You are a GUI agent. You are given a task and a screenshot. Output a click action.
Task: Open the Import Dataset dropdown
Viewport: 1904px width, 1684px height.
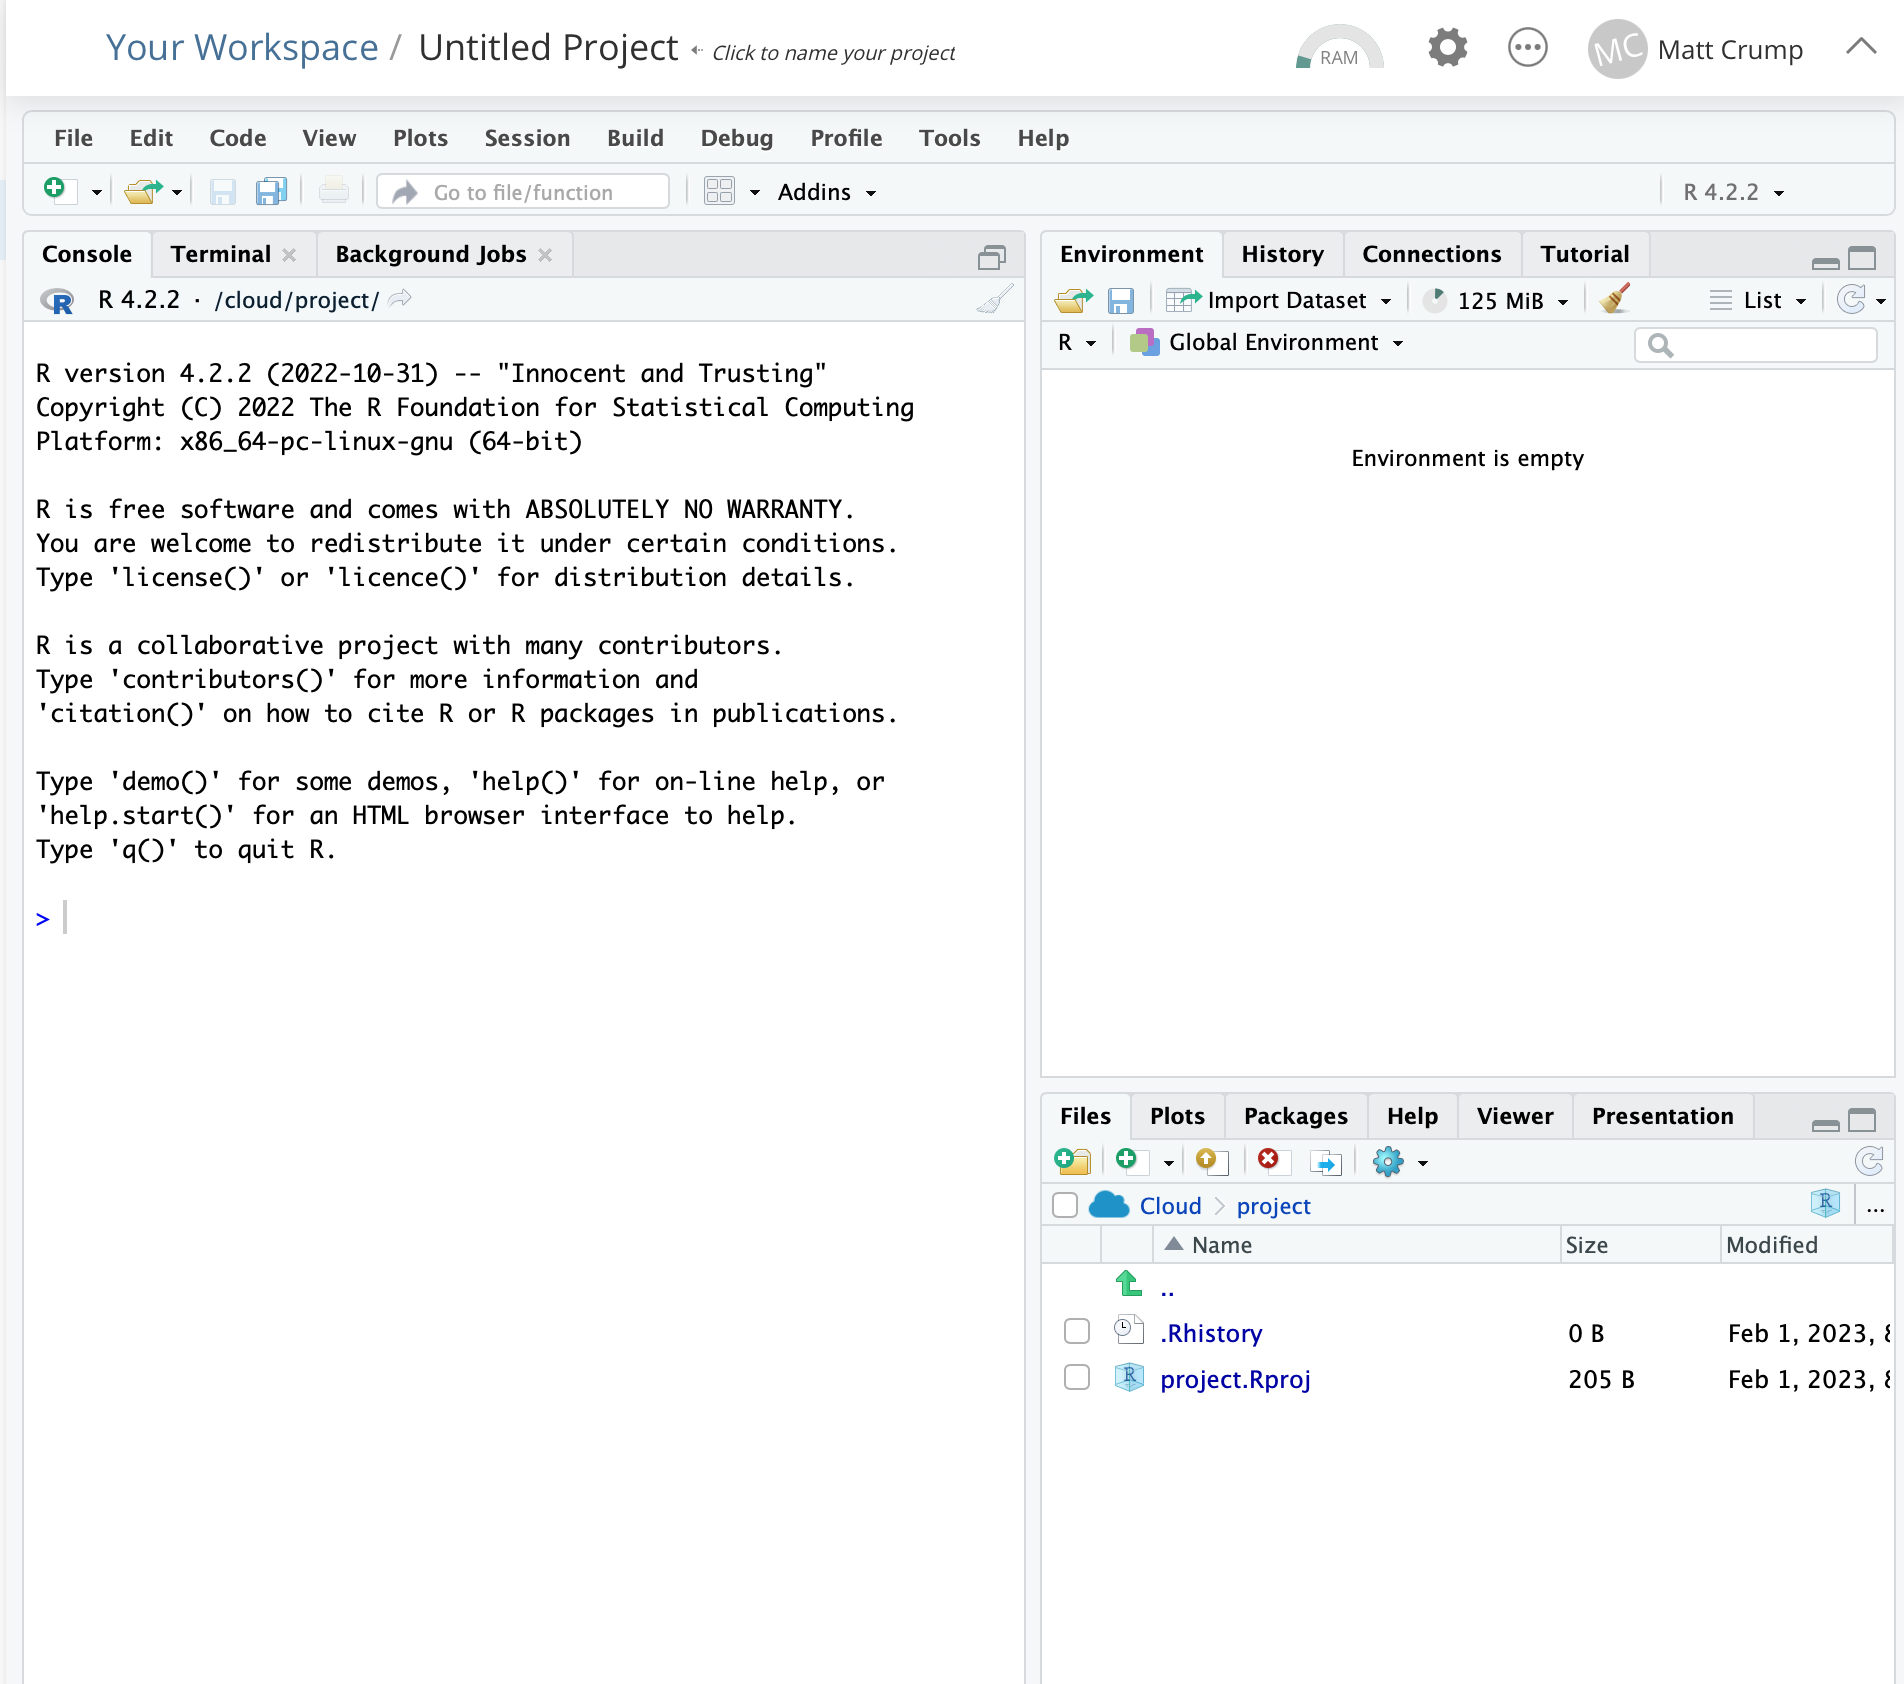click(x=1279, y=300)
